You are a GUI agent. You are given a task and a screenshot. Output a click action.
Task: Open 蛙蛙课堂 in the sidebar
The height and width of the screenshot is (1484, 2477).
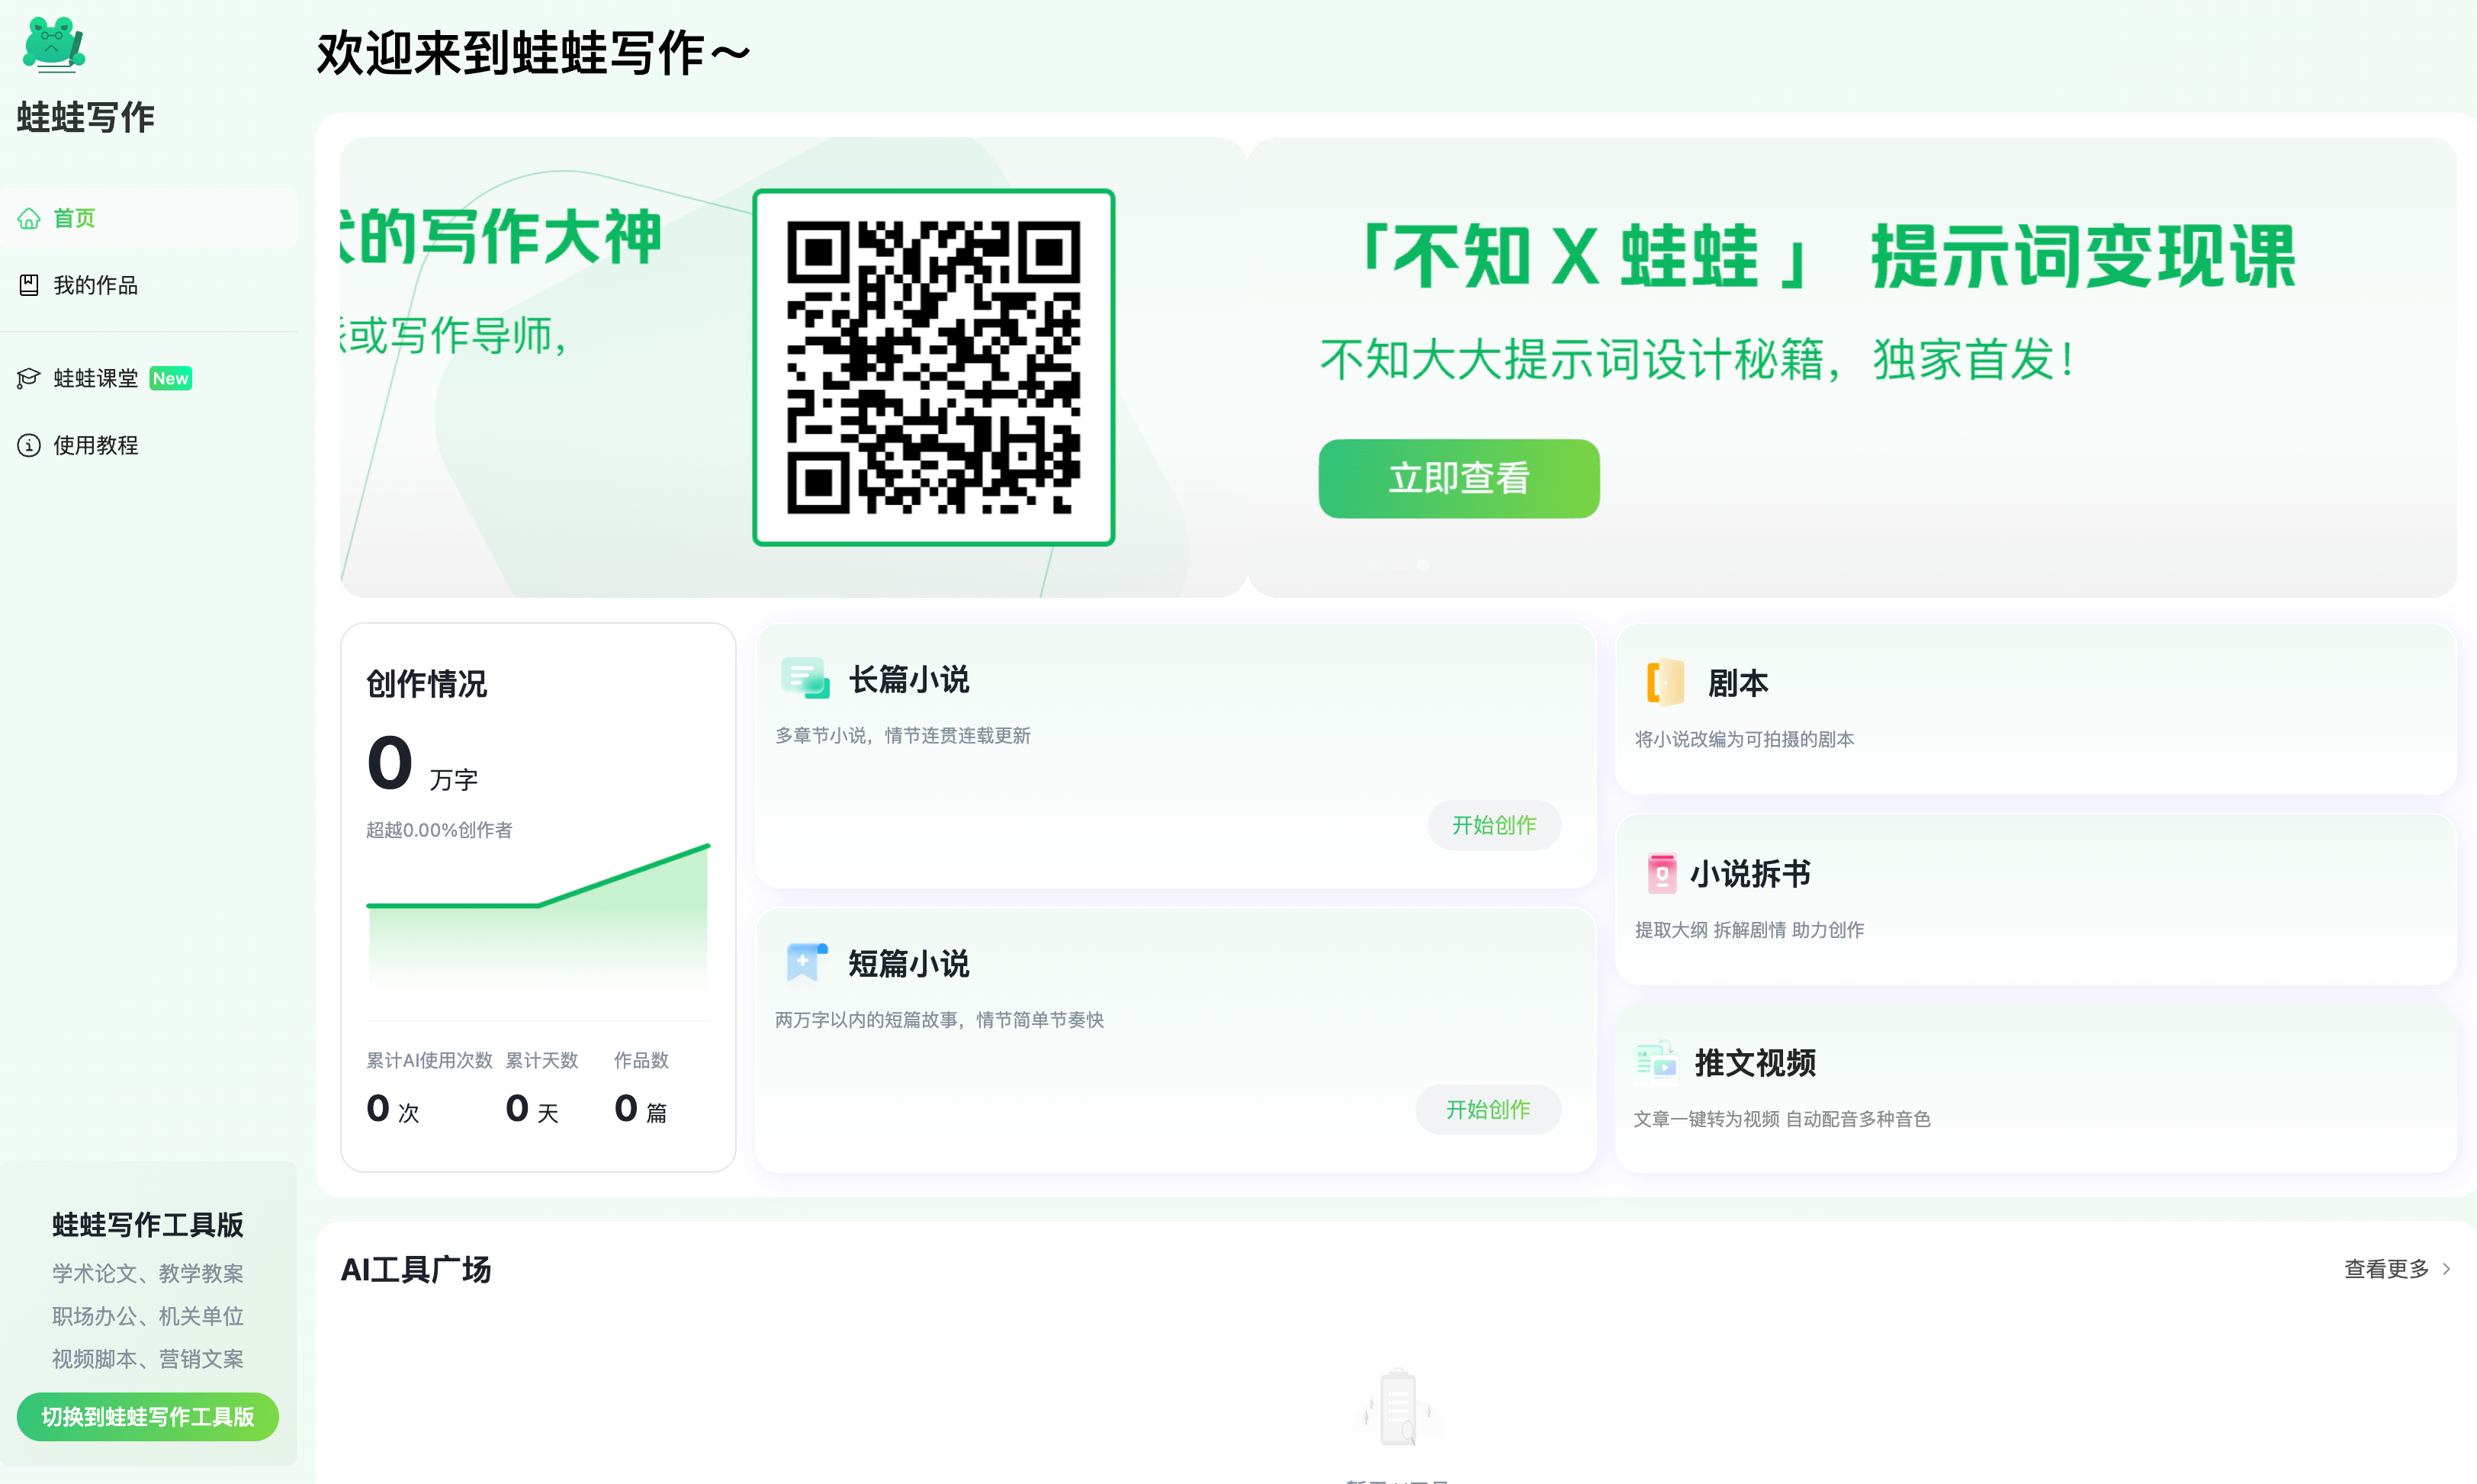[x=149, y=378]
